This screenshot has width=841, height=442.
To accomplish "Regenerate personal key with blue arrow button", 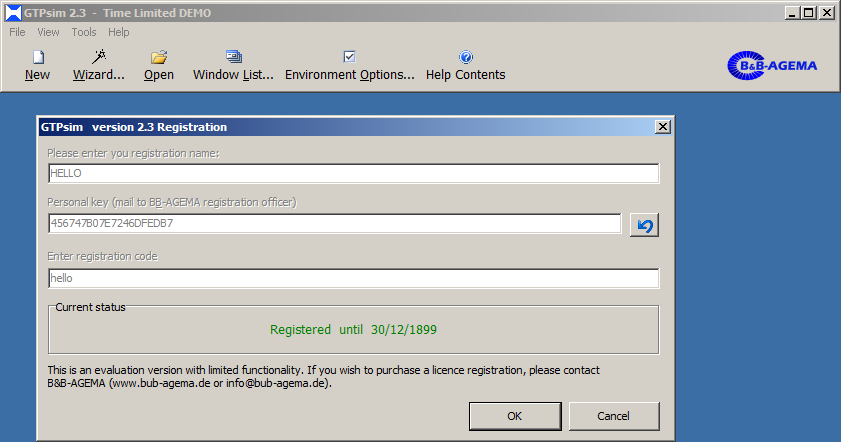I will (644, 225).
